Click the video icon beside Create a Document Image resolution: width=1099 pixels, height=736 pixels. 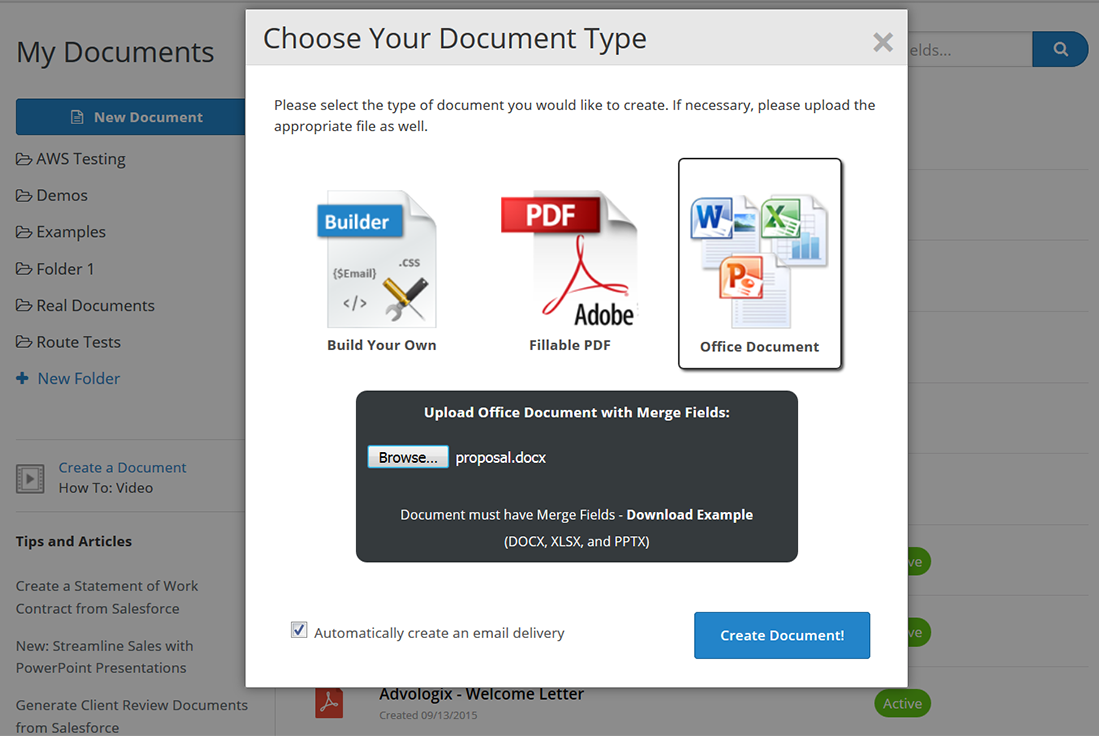tap(30, 478)
